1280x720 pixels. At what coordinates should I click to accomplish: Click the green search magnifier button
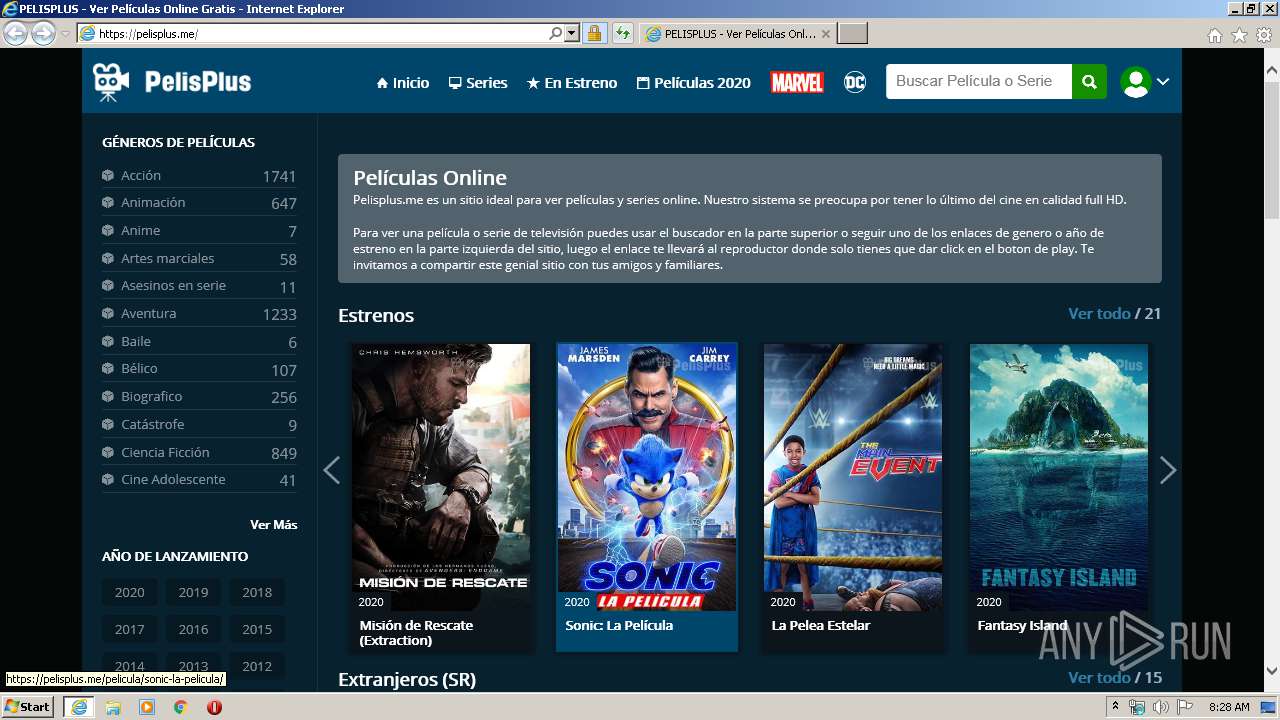pos(1089,82)
